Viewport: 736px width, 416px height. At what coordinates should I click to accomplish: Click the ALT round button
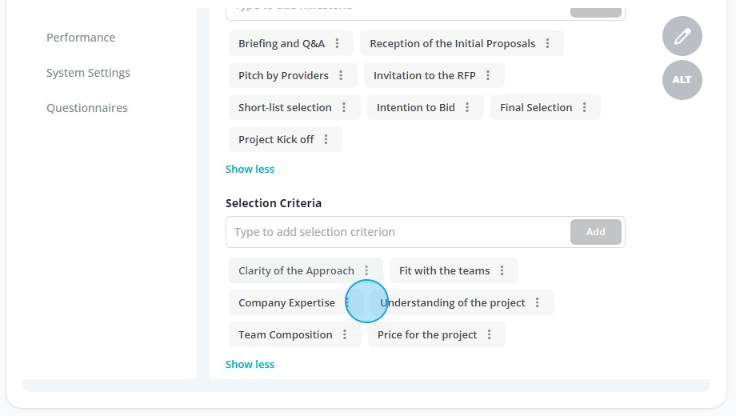tap(682, 80)
